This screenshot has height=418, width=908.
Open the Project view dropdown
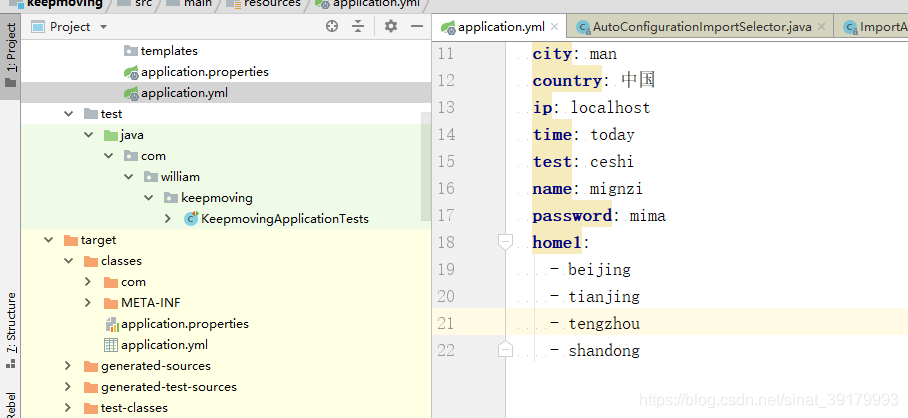coord(104,27)
